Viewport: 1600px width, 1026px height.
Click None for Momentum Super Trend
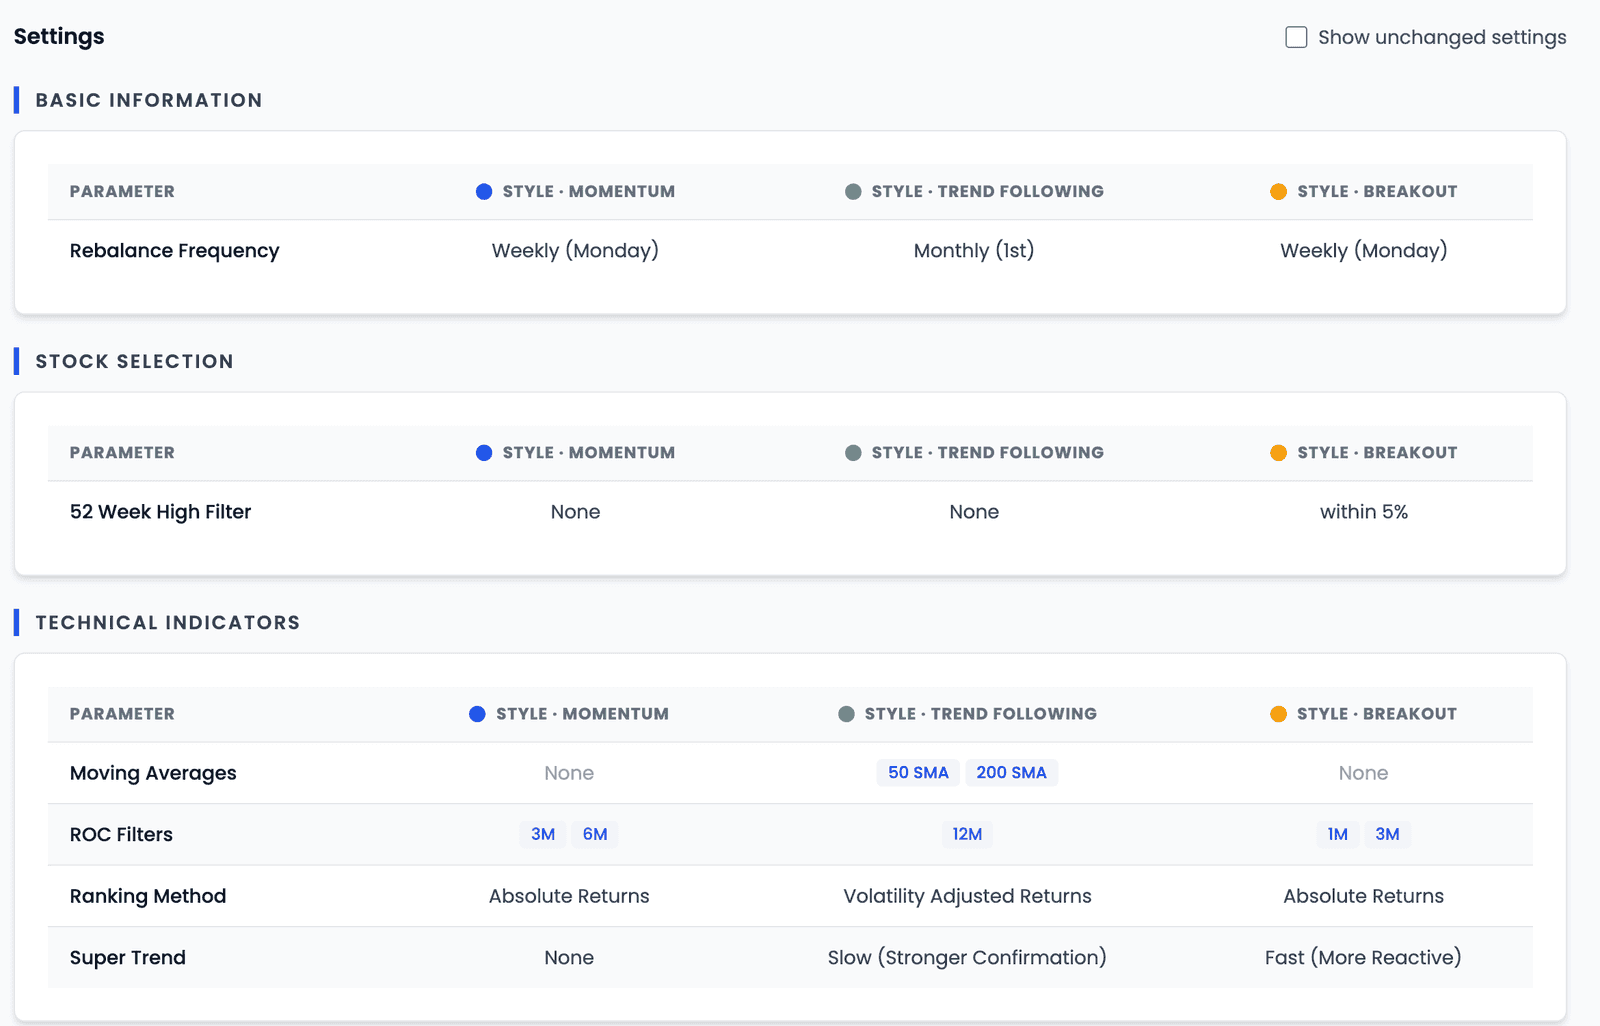[x=569, y=957]
